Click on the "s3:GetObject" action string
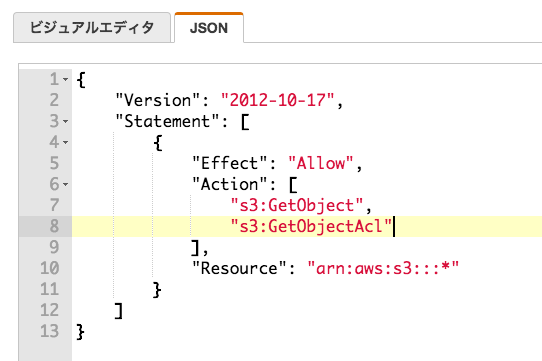This screenshot has width=542, height=361. (297, 205)
